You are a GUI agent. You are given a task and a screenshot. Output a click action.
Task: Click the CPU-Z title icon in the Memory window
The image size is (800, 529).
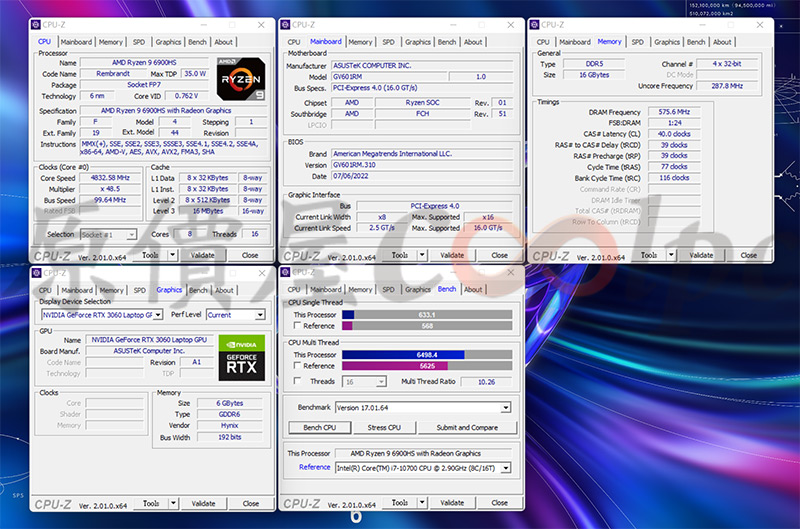pos(535,24)
